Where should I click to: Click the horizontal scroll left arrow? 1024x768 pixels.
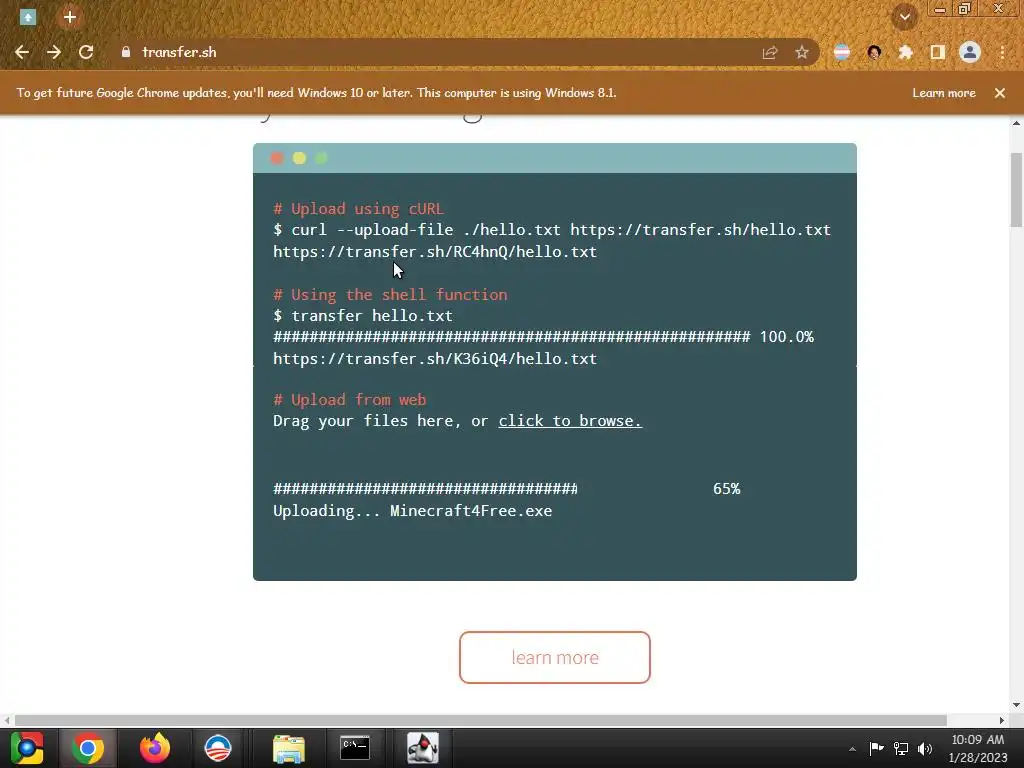(7, 720)
